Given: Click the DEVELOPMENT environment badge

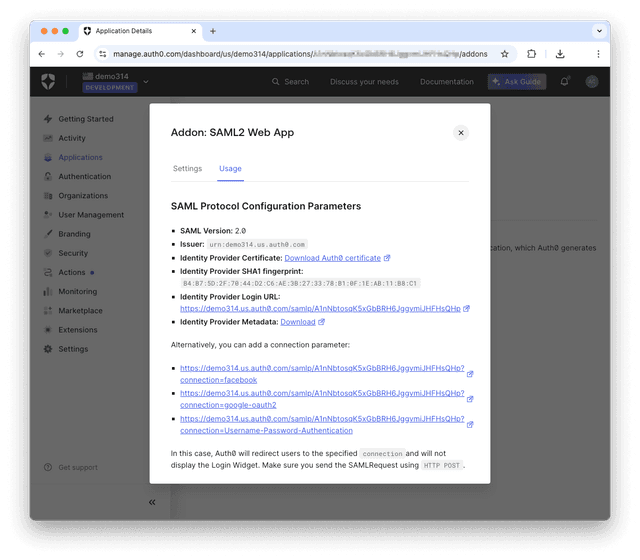Looking at the screenshot, I should pos(109,87).
